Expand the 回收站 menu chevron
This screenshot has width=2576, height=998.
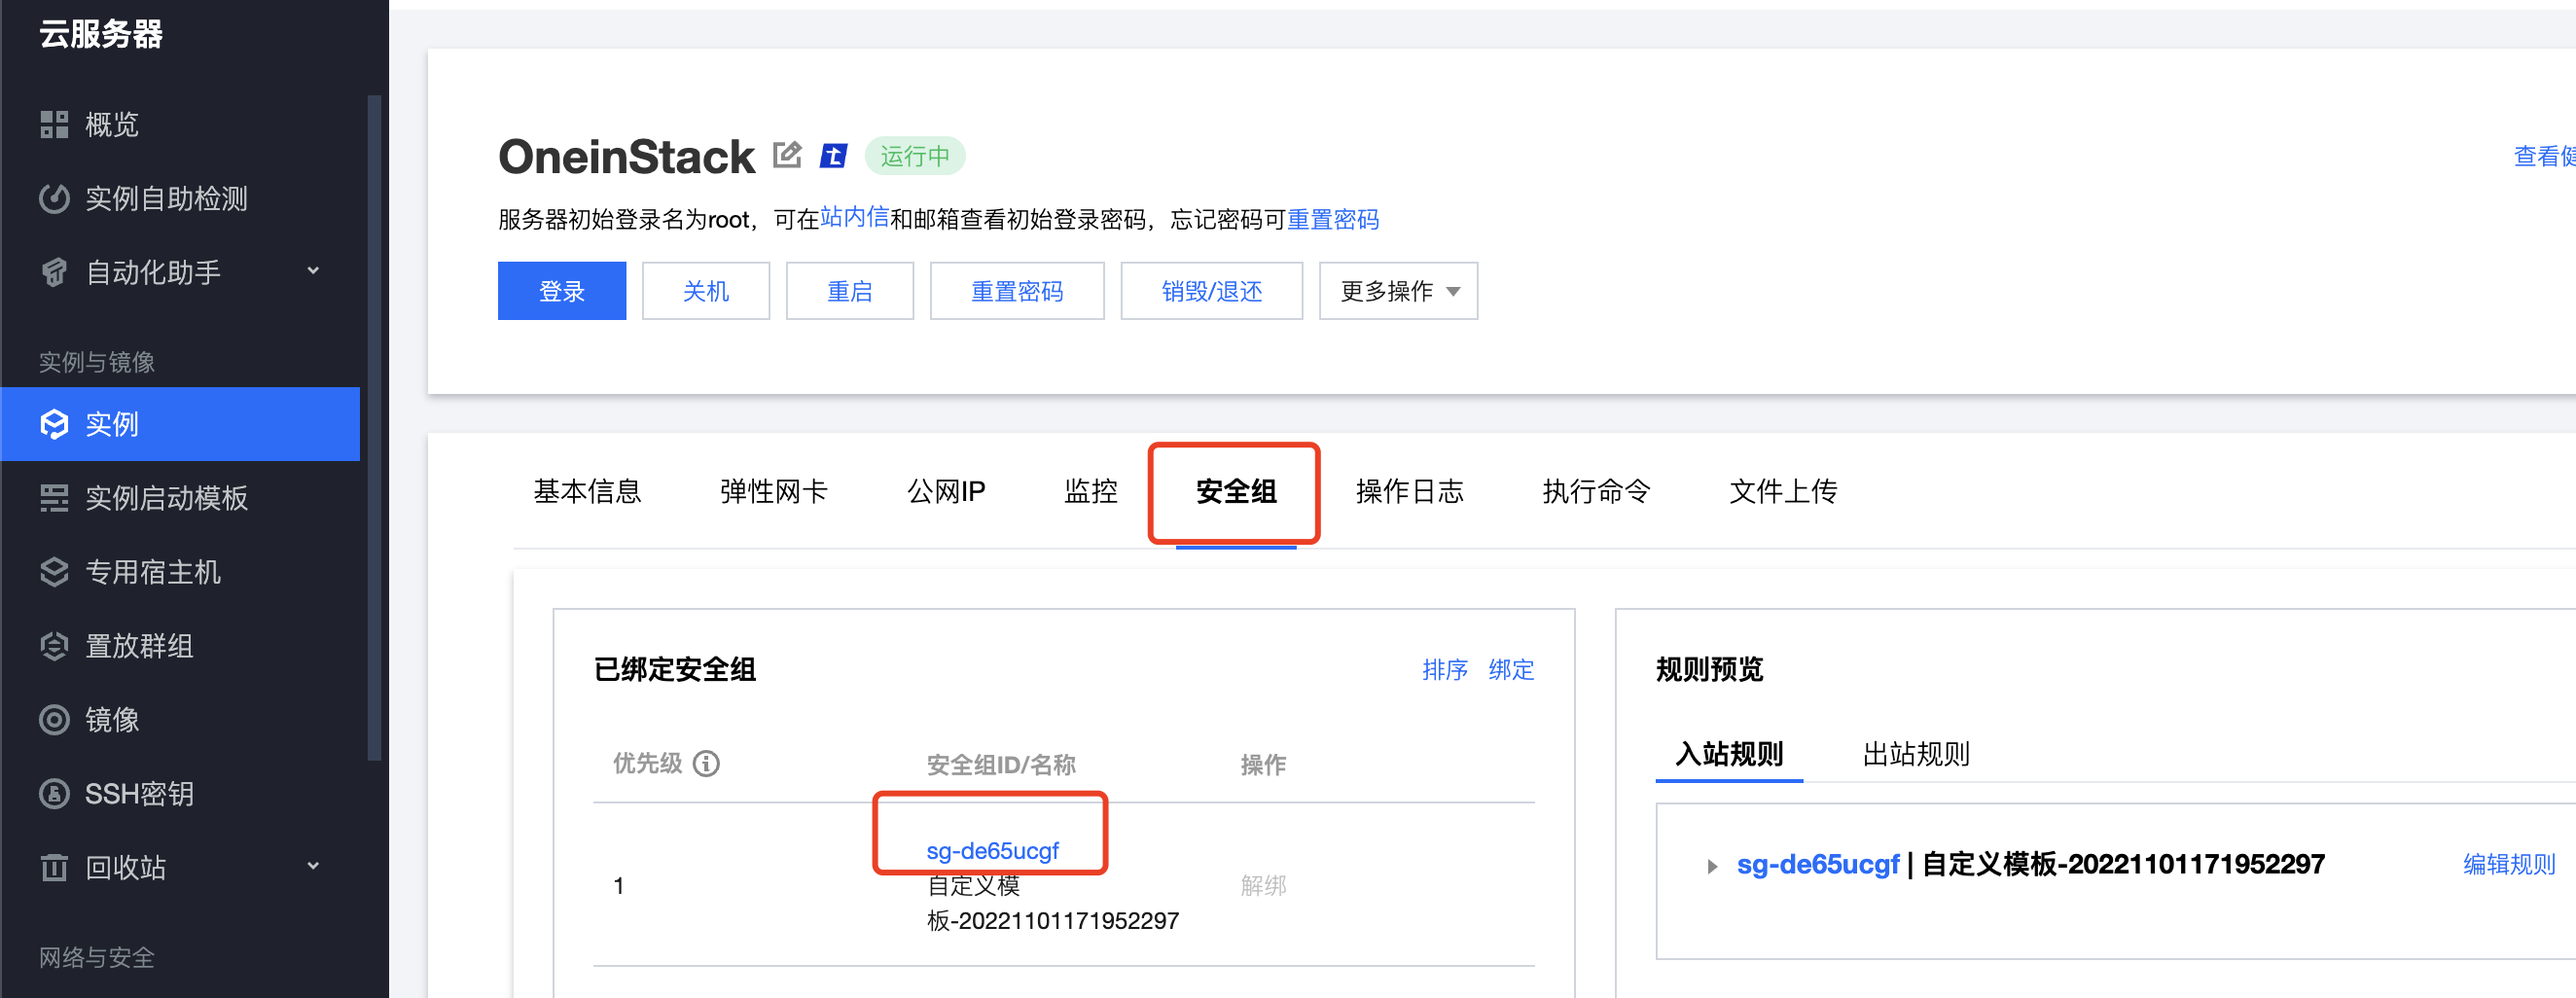click(313, 866)
